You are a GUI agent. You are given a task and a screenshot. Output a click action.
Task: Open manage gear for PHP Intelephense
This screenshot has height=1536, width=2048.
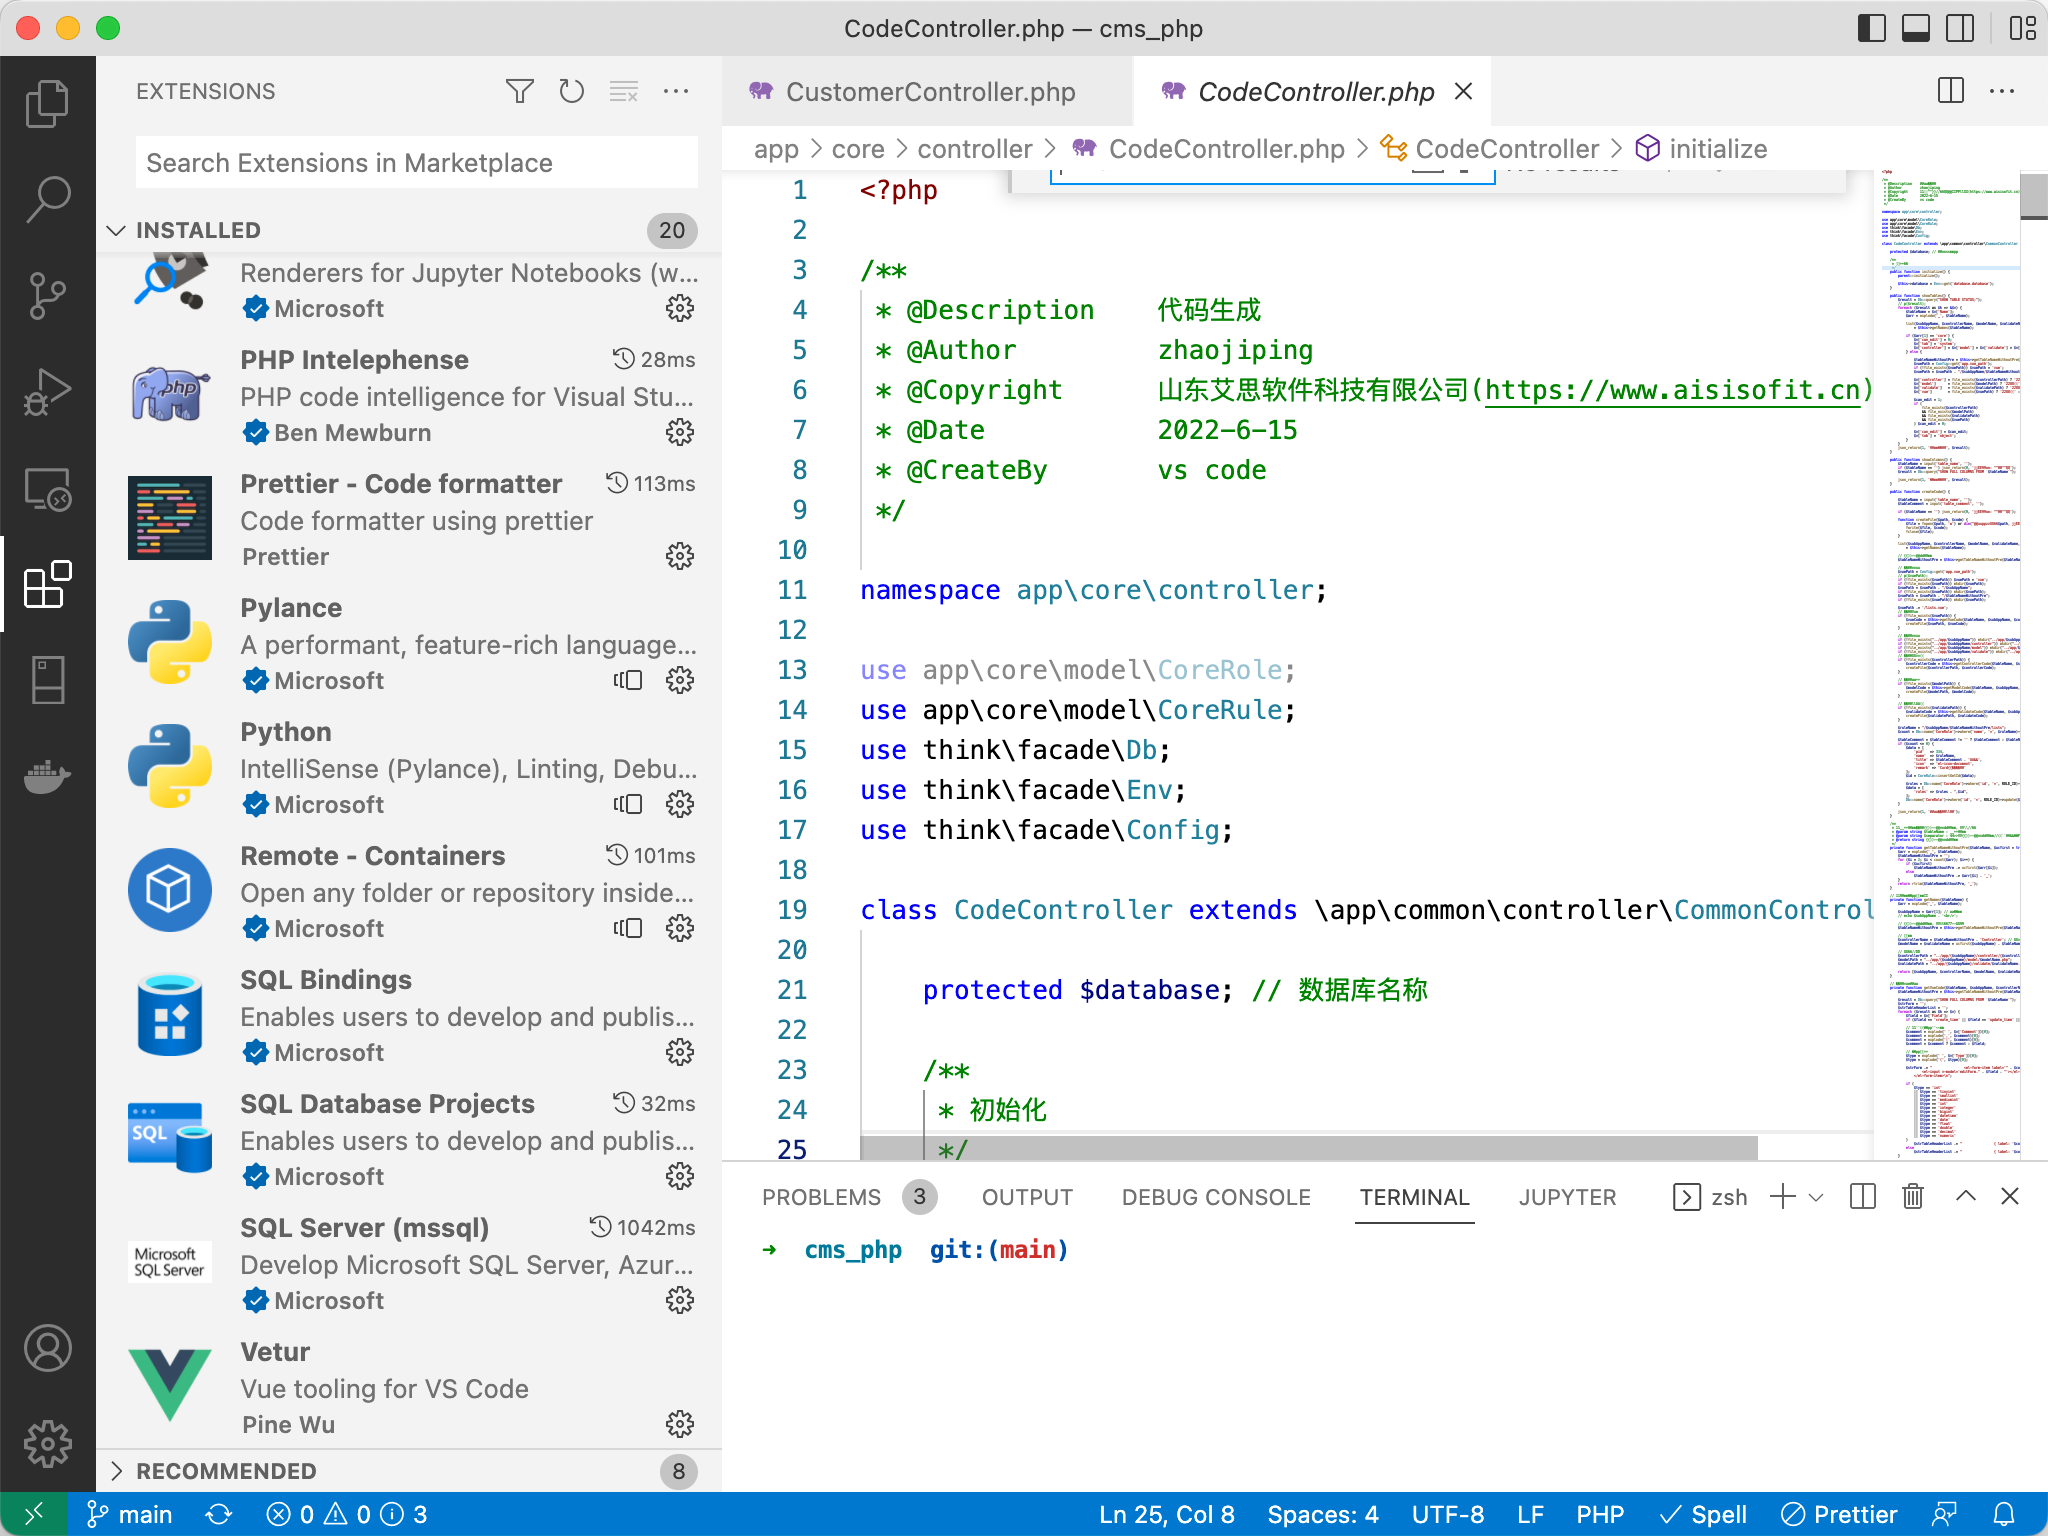pyautogui.click(x=680, y=433)
